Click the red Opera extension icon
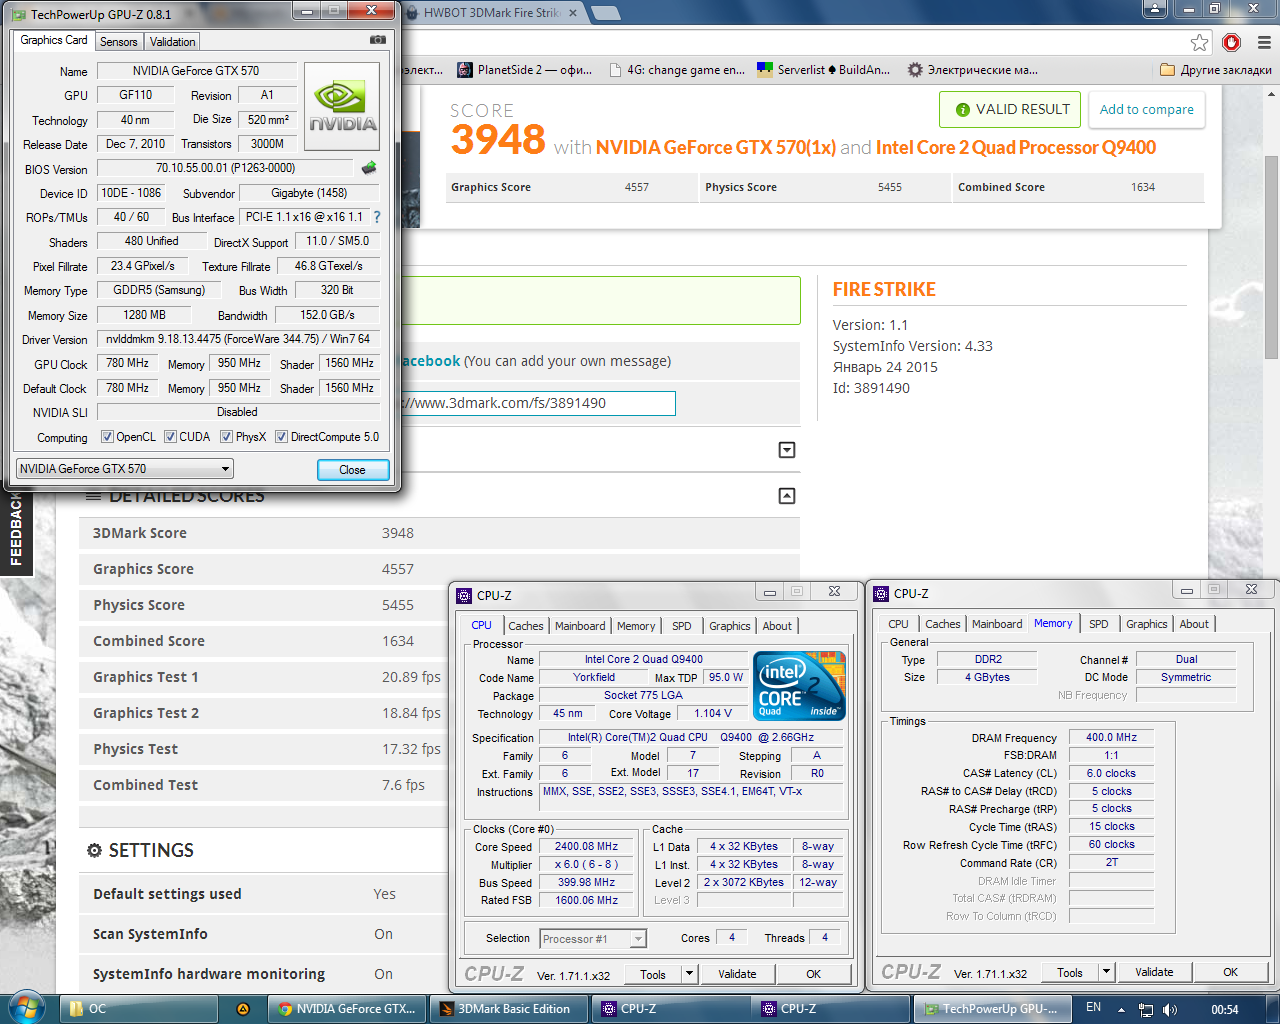The height and width of the screenshot is (1024, 1280). click(1231, 42)
